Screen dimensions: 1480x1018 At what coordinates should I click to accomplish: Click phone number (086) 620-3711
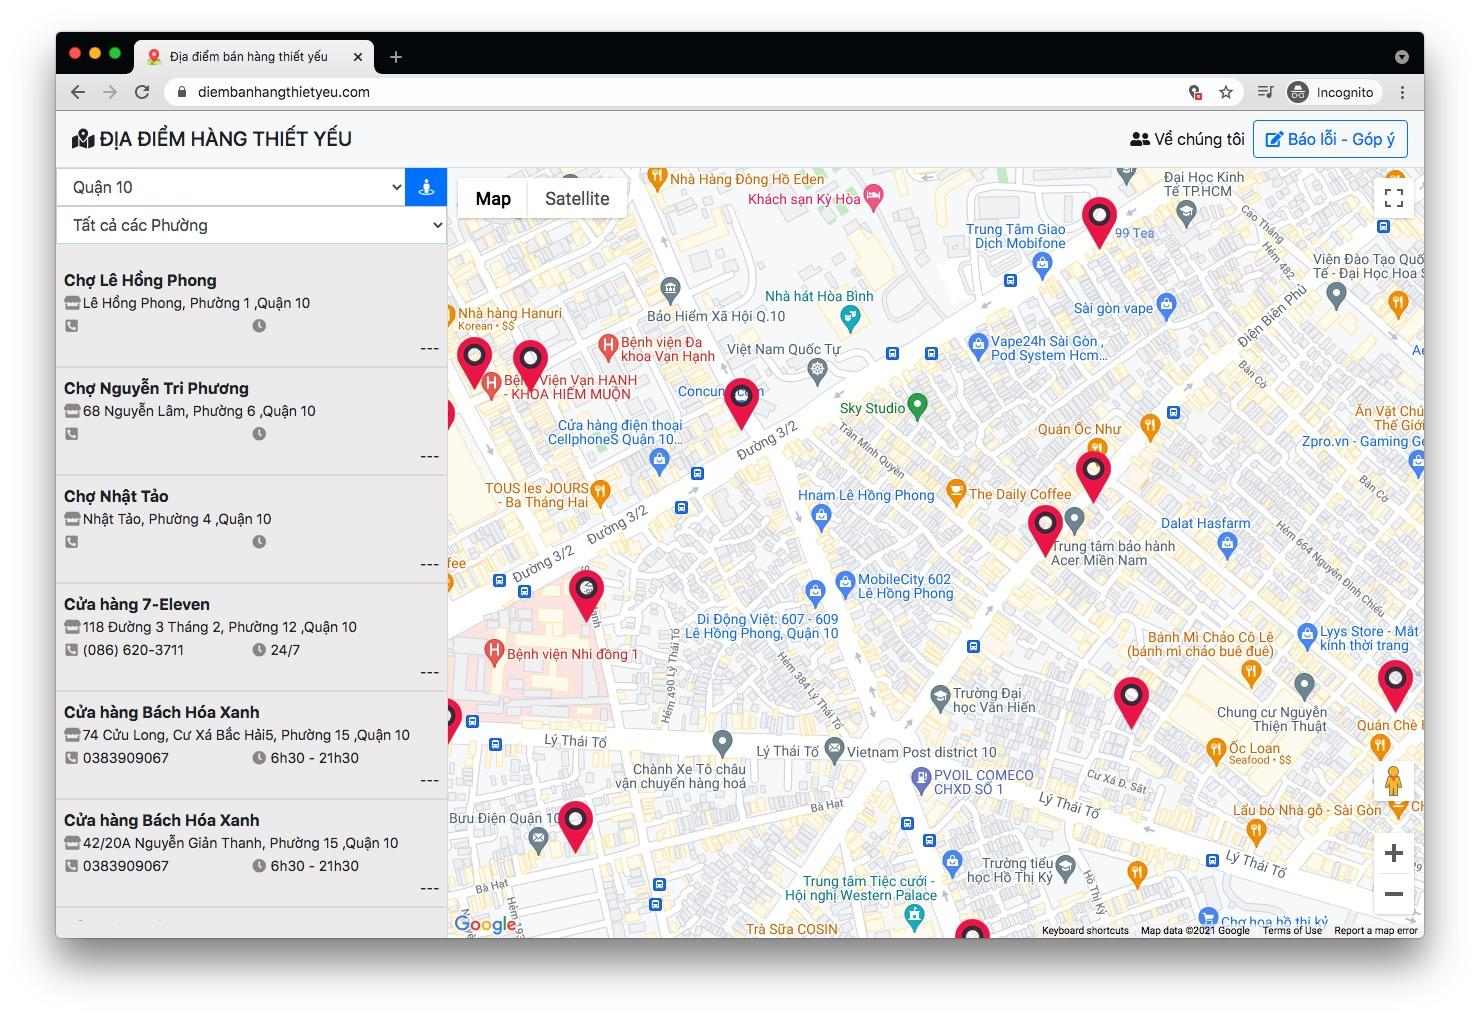(x=133, y=650)
